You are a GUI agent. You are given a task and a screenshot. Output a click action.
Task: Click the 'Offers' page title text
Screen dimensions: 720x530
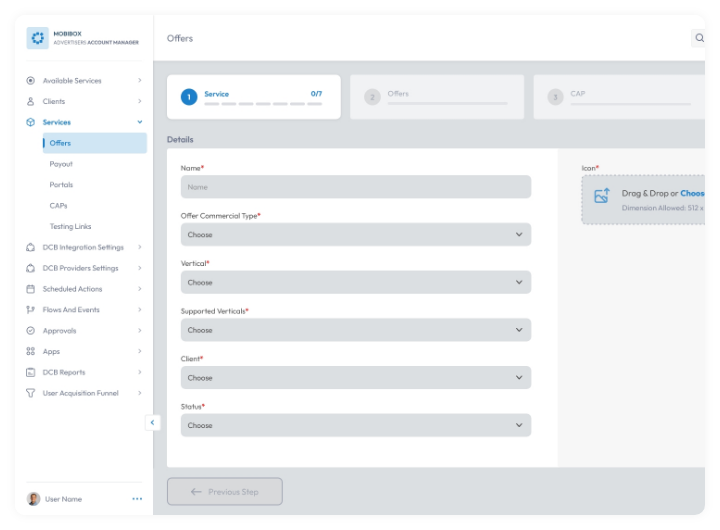pyautogui.click(x=180, y=38)
